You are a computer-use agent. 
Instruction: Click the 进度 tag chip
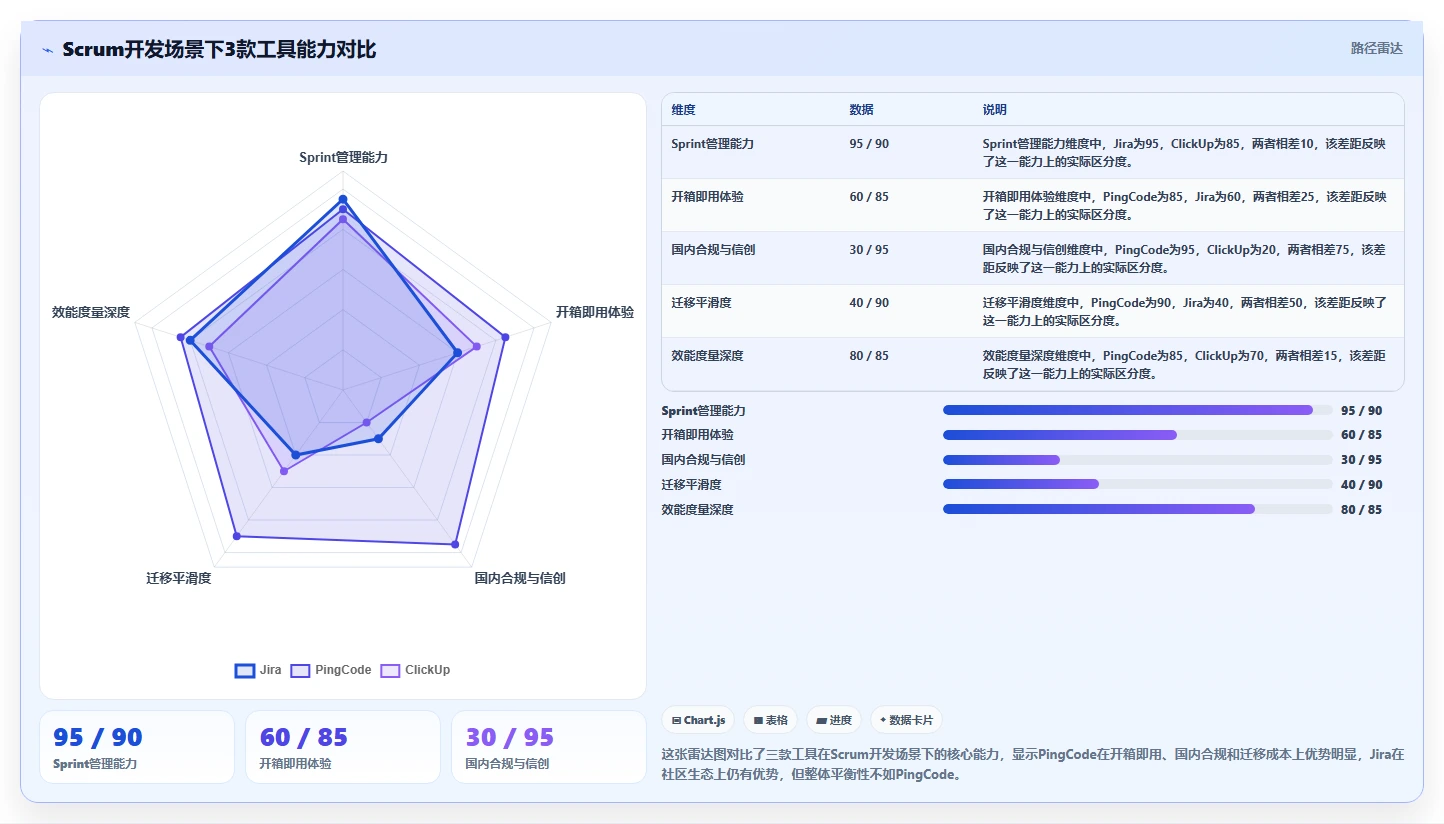(834, 720)
